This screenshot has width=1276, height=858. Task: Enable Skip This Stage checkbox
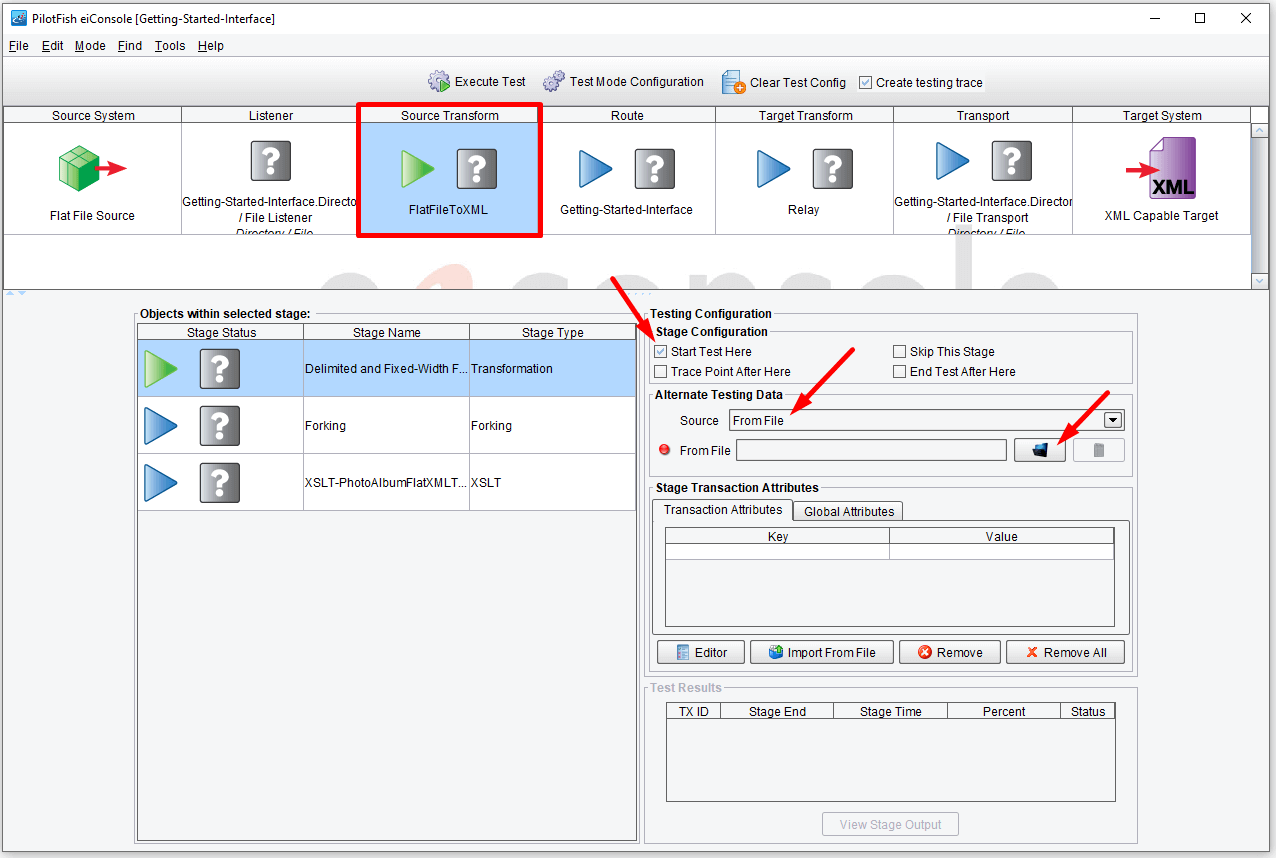pos(900,352)
